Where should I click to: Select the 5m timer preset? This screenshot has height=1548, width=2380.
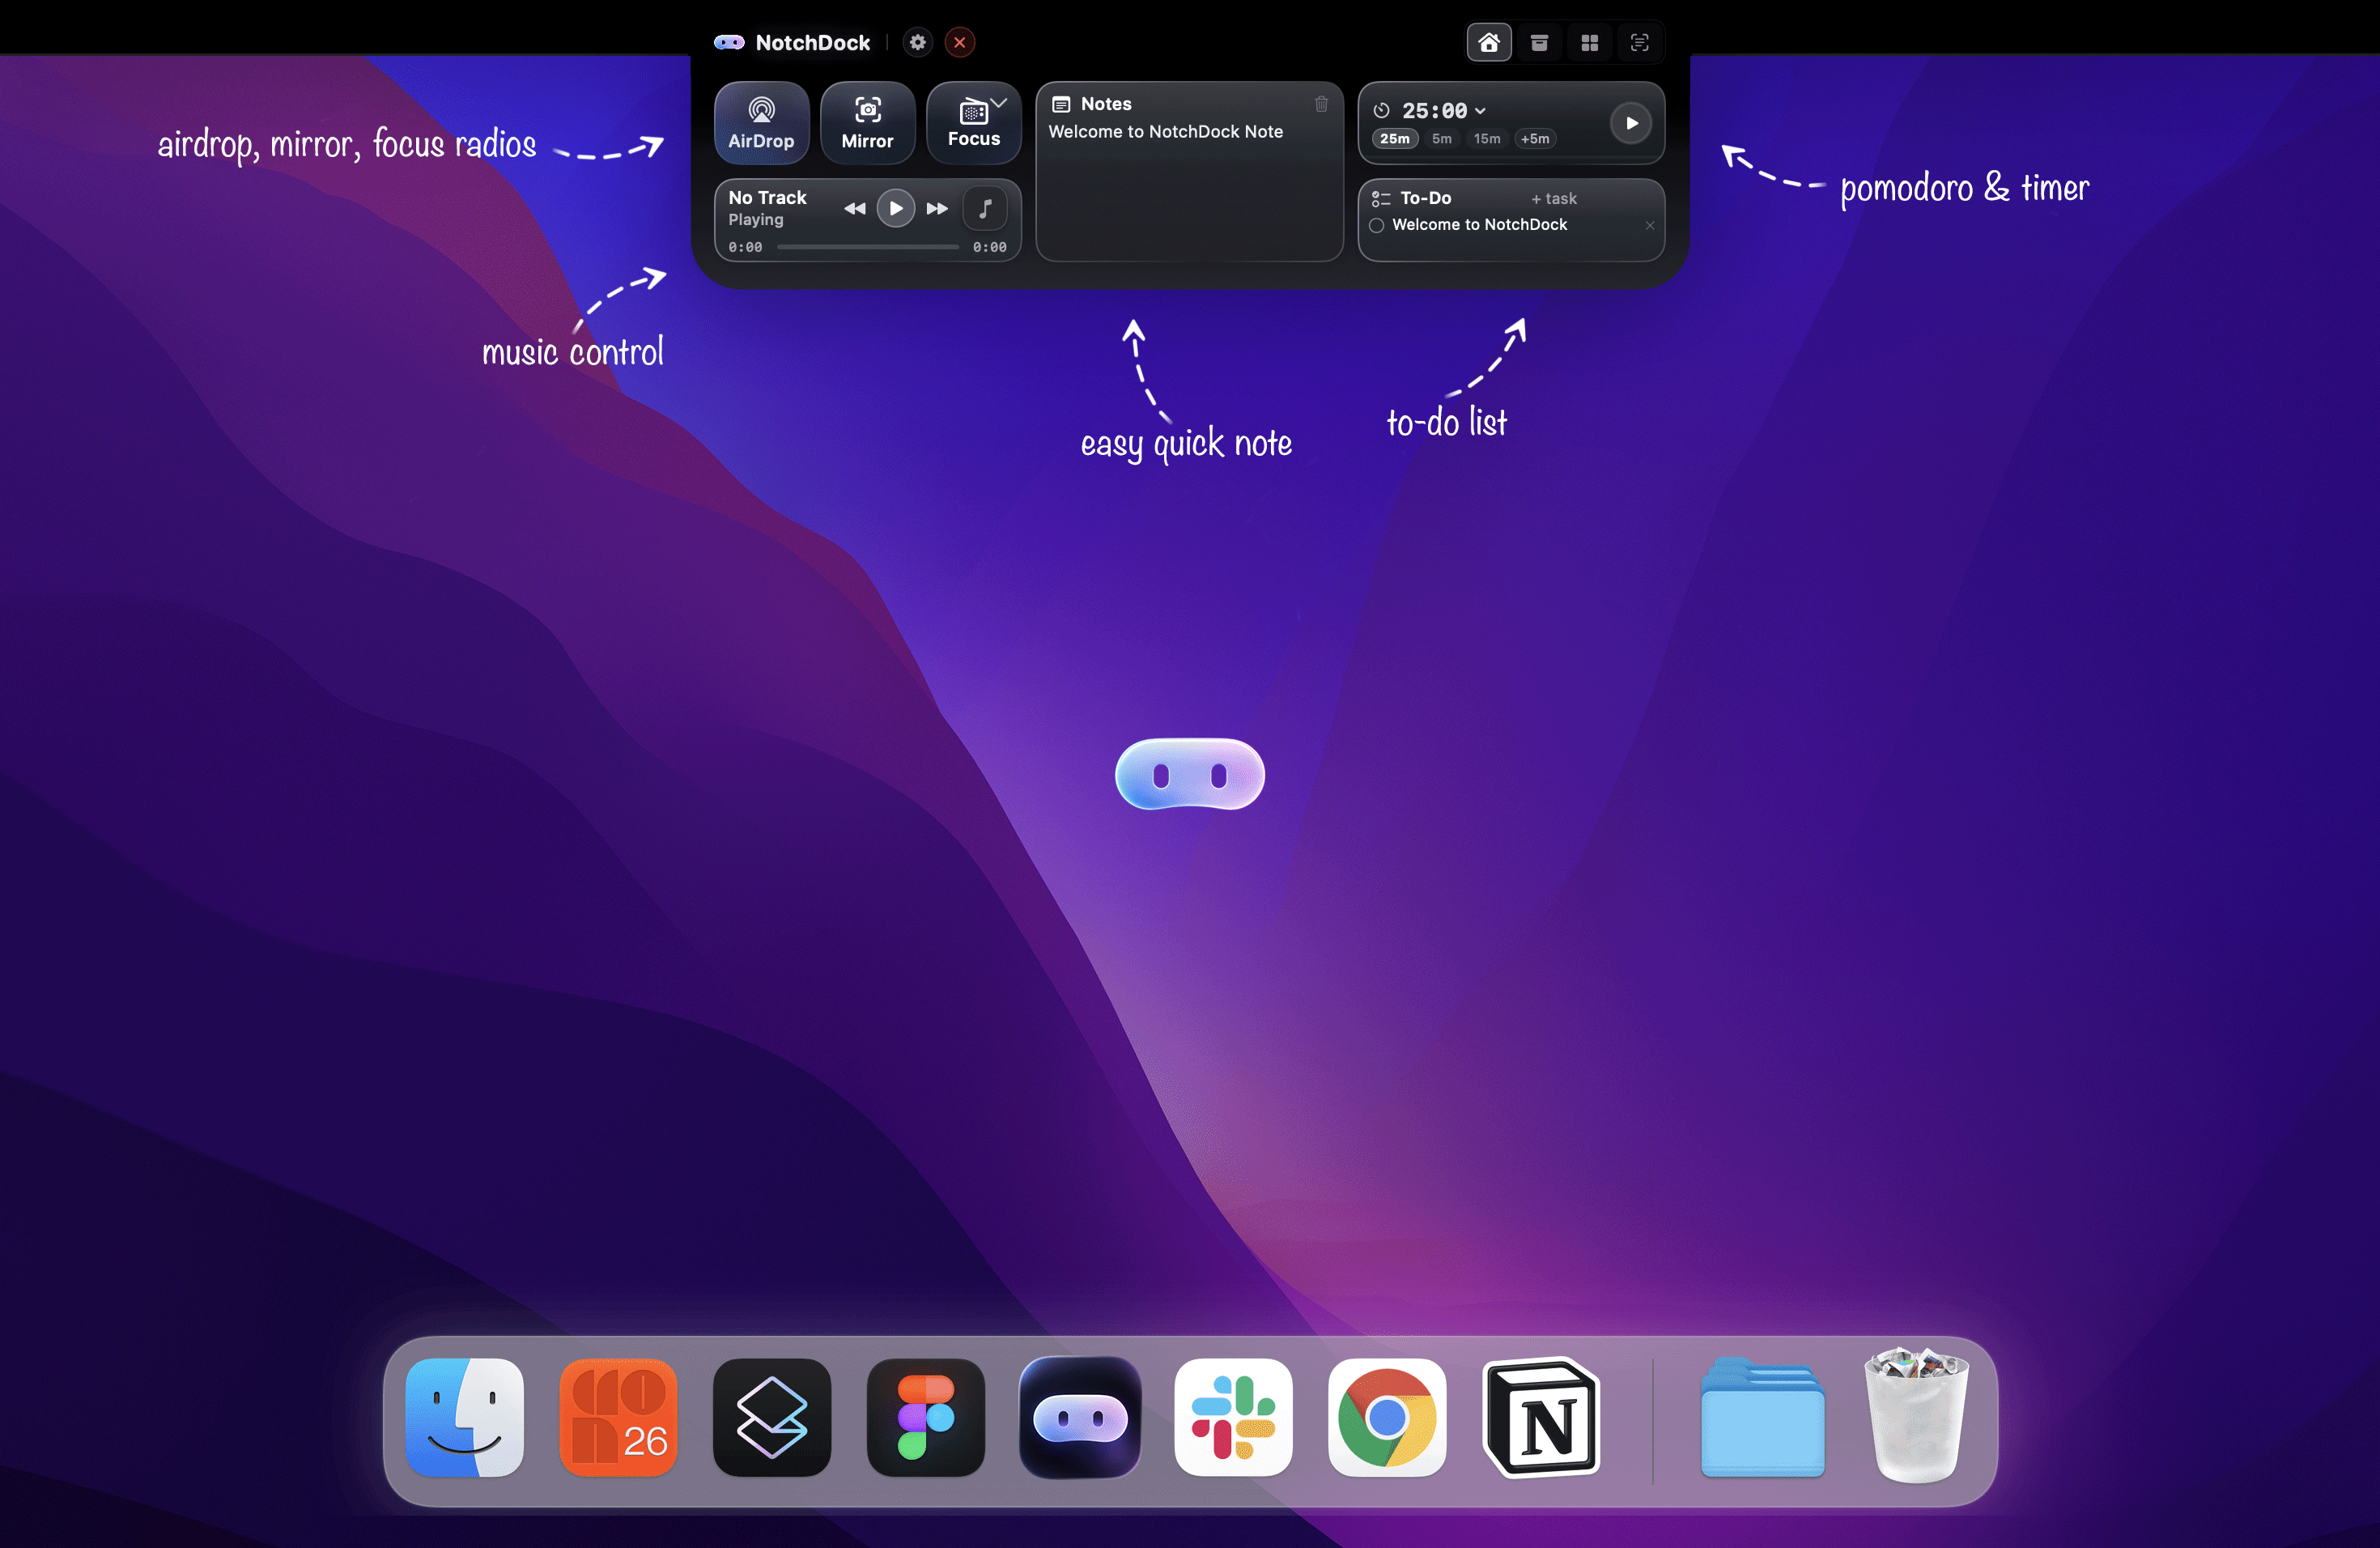point(1441,139)
